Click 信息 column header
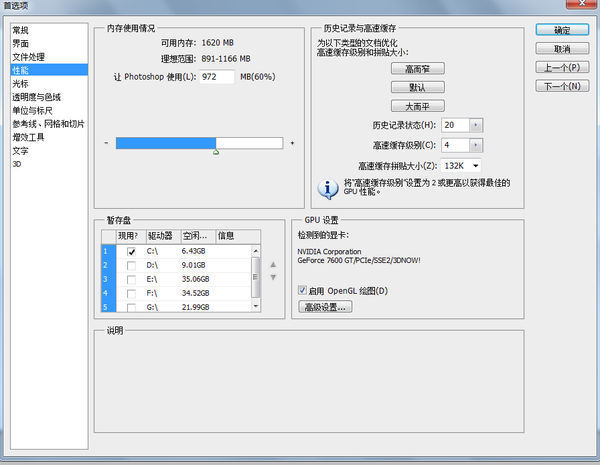 tap(238, 236)
